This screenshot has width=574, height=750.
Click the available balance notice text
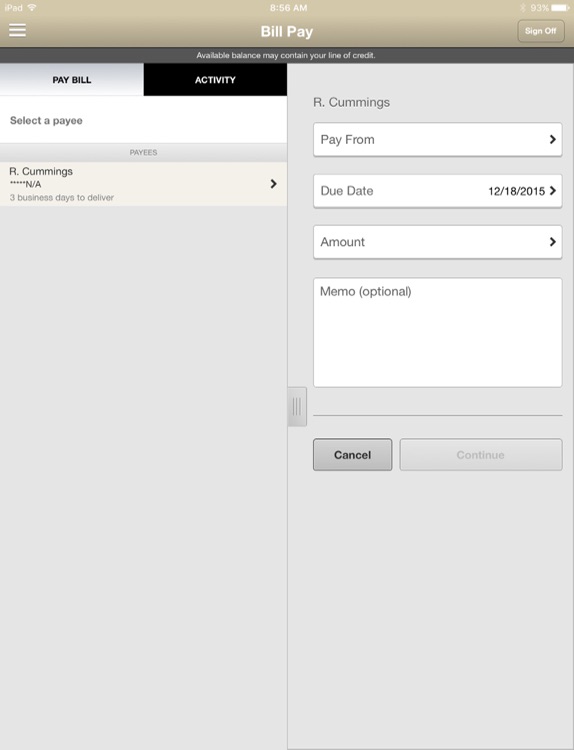pyautogui.click(x=286, y=55)
